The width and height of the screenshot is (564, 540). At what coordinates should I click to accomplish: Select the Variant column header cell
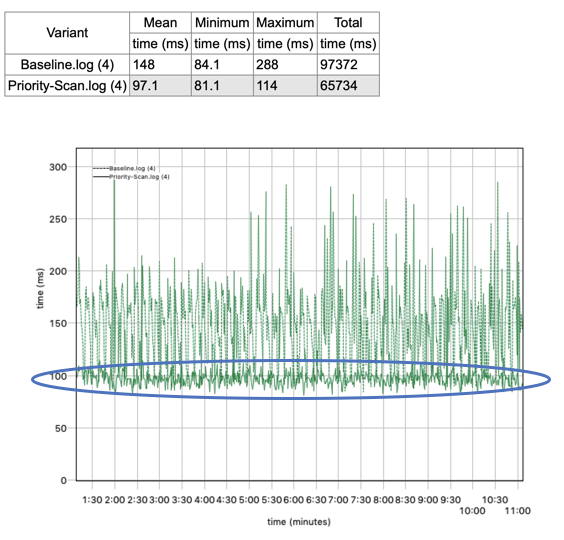(x=67, y=33)
